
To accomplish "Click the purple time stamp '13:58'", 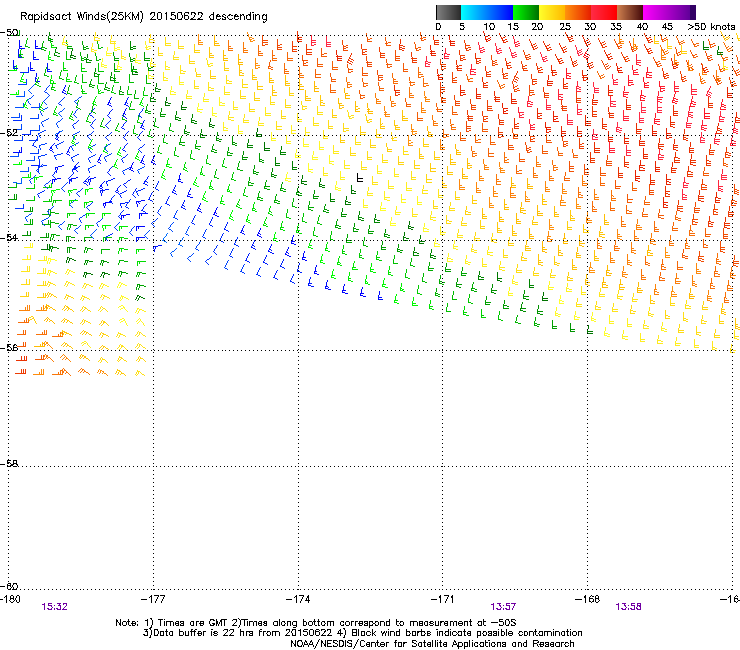I will (629, 607).
